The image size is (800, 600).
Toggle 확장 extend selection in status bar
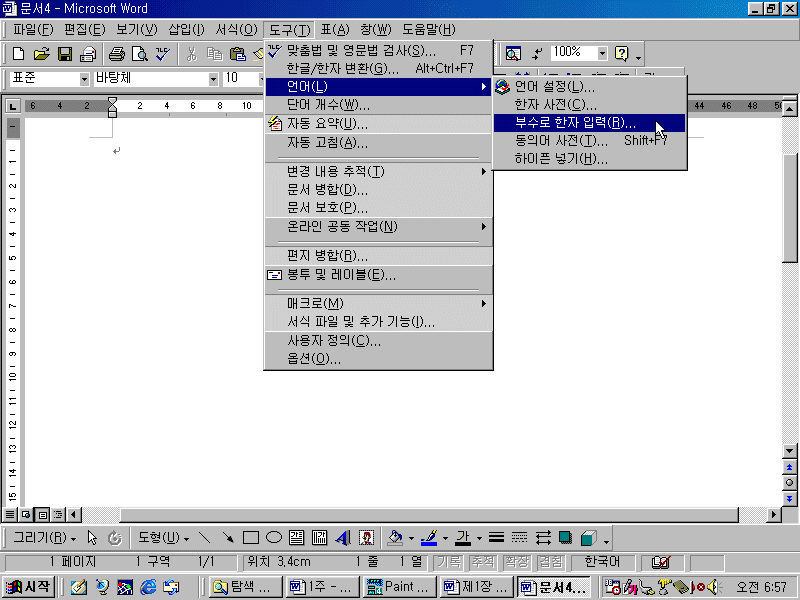pos(516,562)
